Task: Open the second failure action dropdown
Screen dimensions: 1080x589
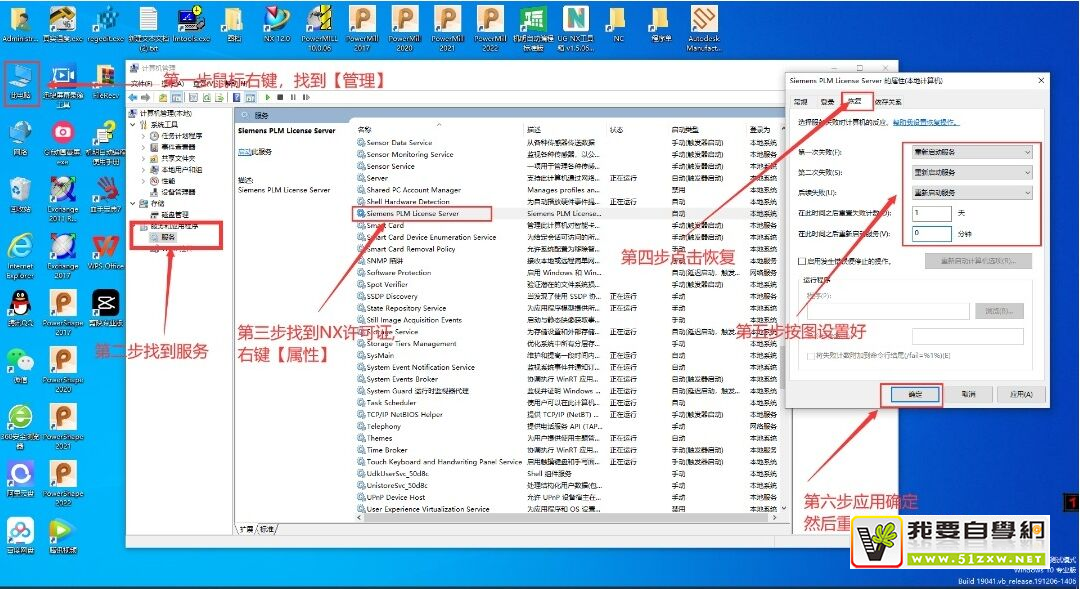Action: (x=971, y=172)
